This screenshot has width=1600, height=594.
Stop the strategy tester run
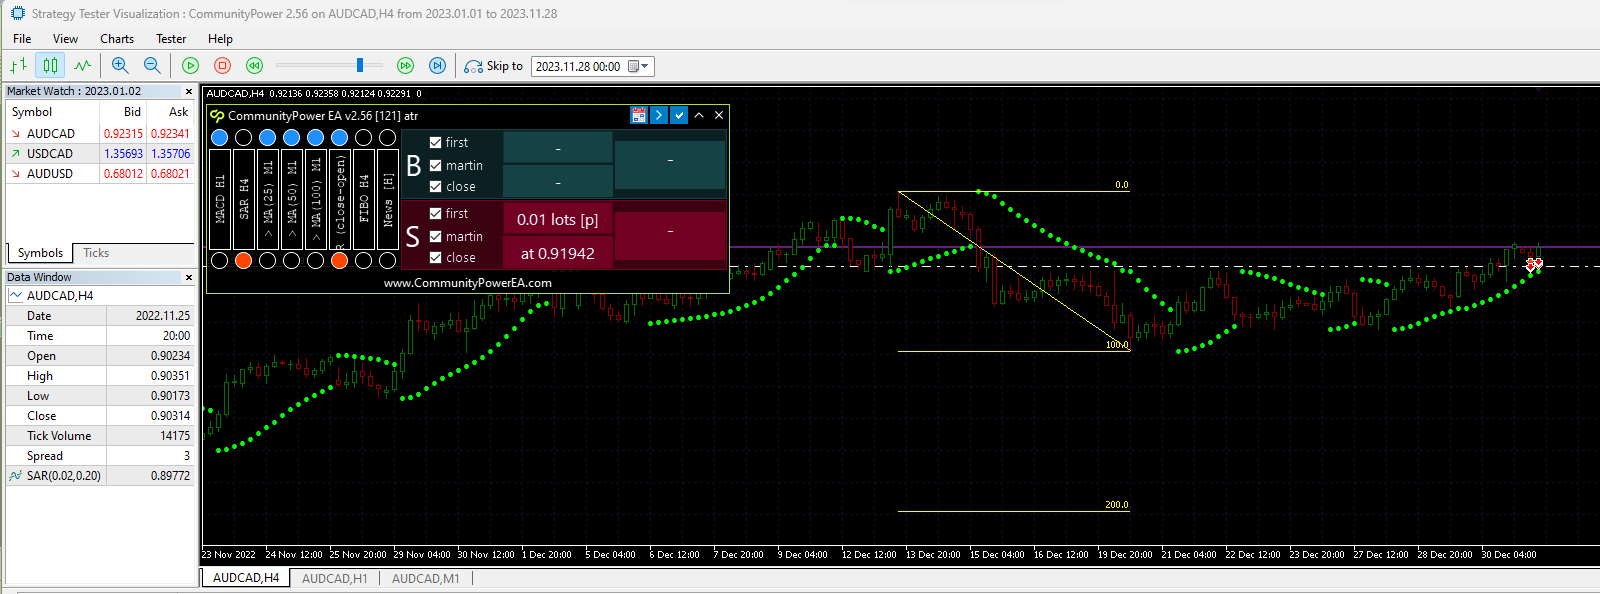click(x=223, y=66)
